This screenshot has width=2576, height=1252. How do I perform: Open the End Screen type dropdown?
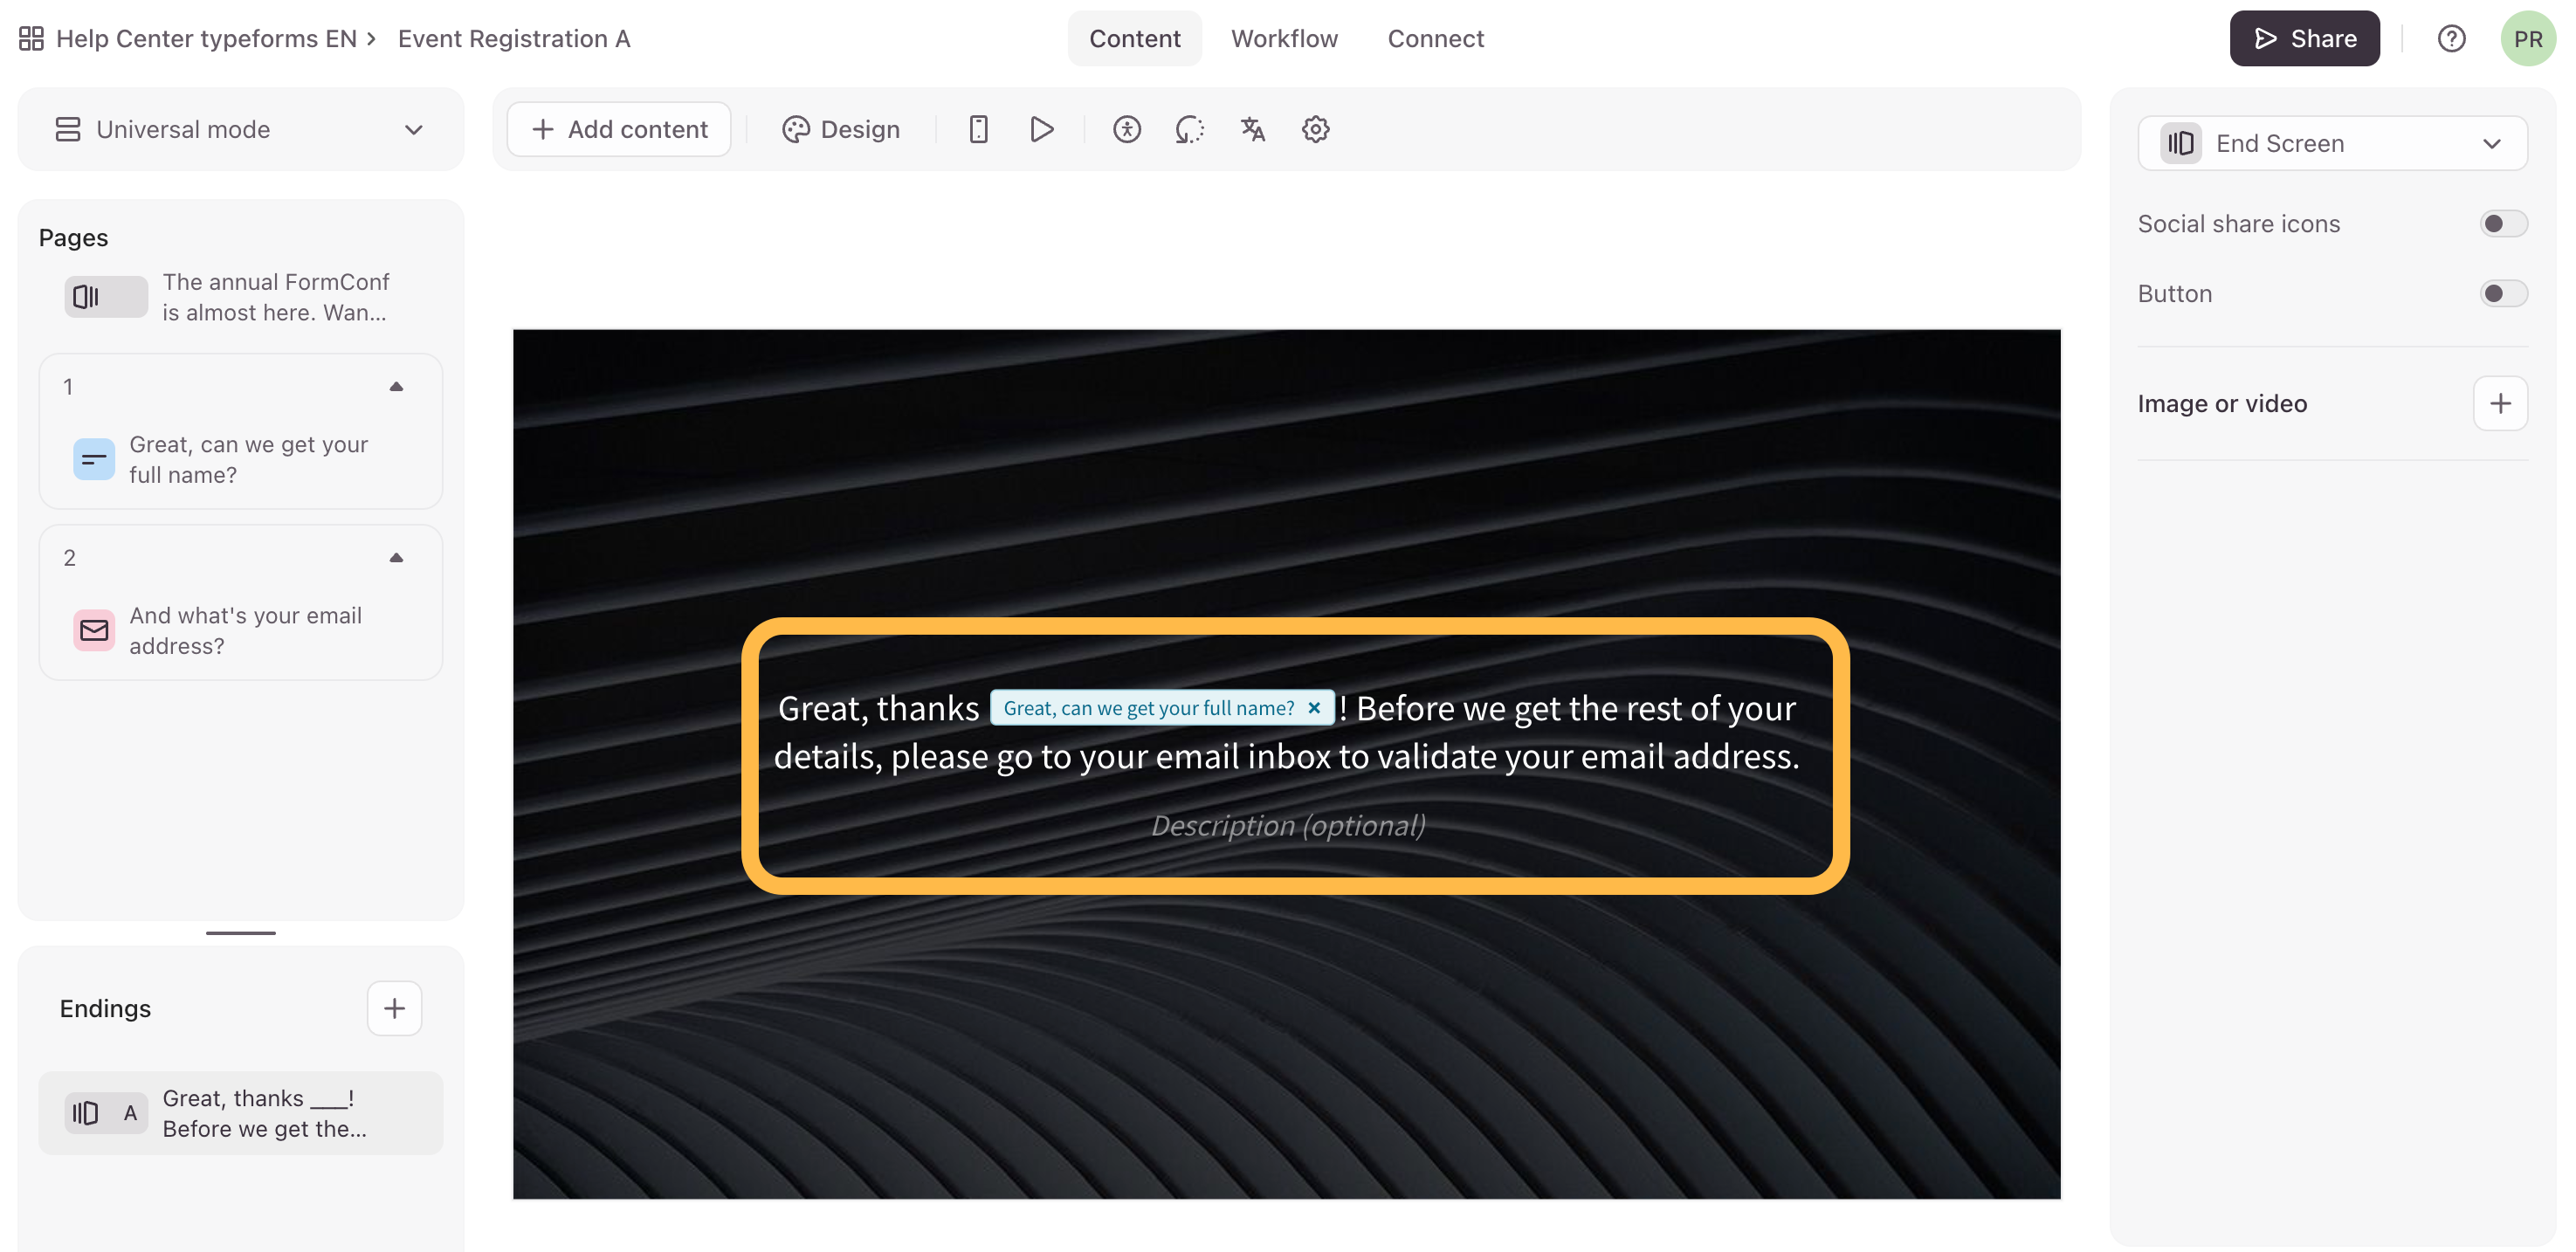2332,143
